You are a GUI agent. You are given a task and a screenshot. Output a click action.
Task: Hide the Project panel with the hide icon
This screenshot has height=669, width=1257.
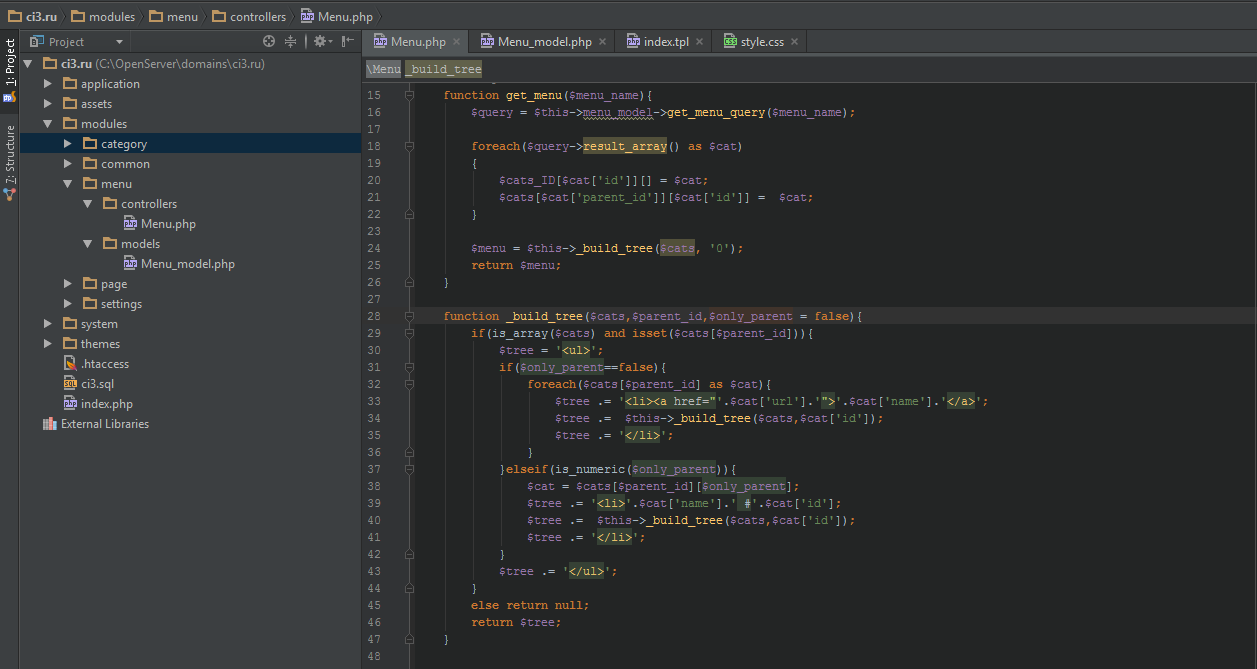pyautogui.click(x=348, y=41)
